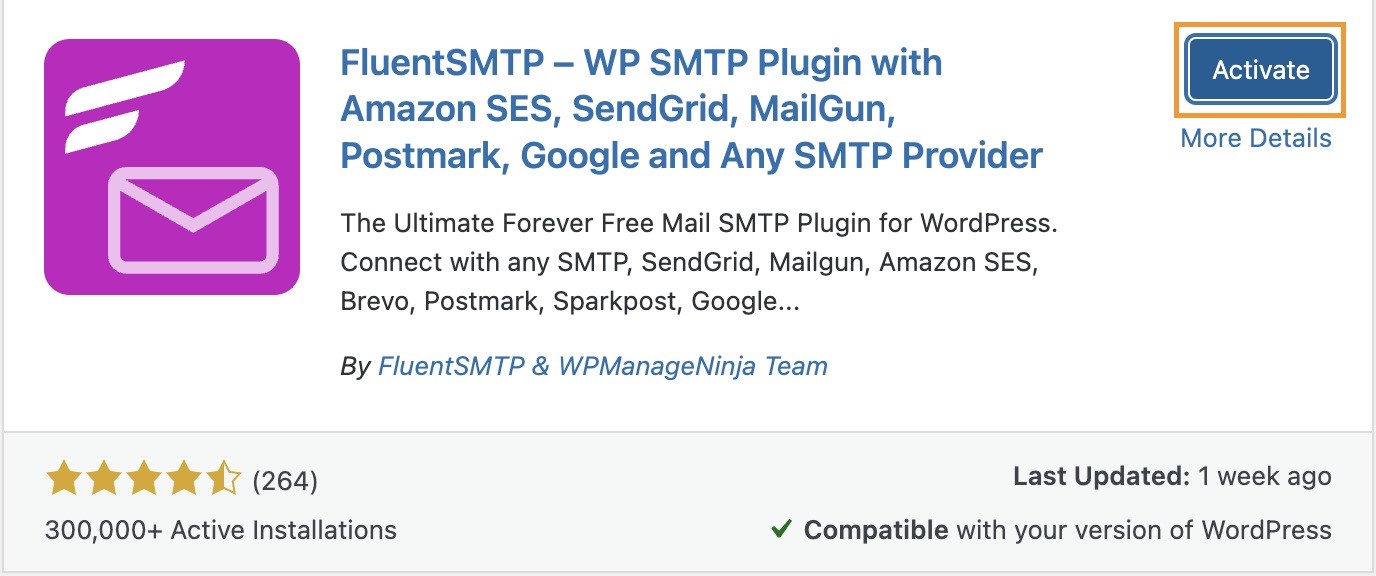Click the half-filled fifth rating star

222,480
